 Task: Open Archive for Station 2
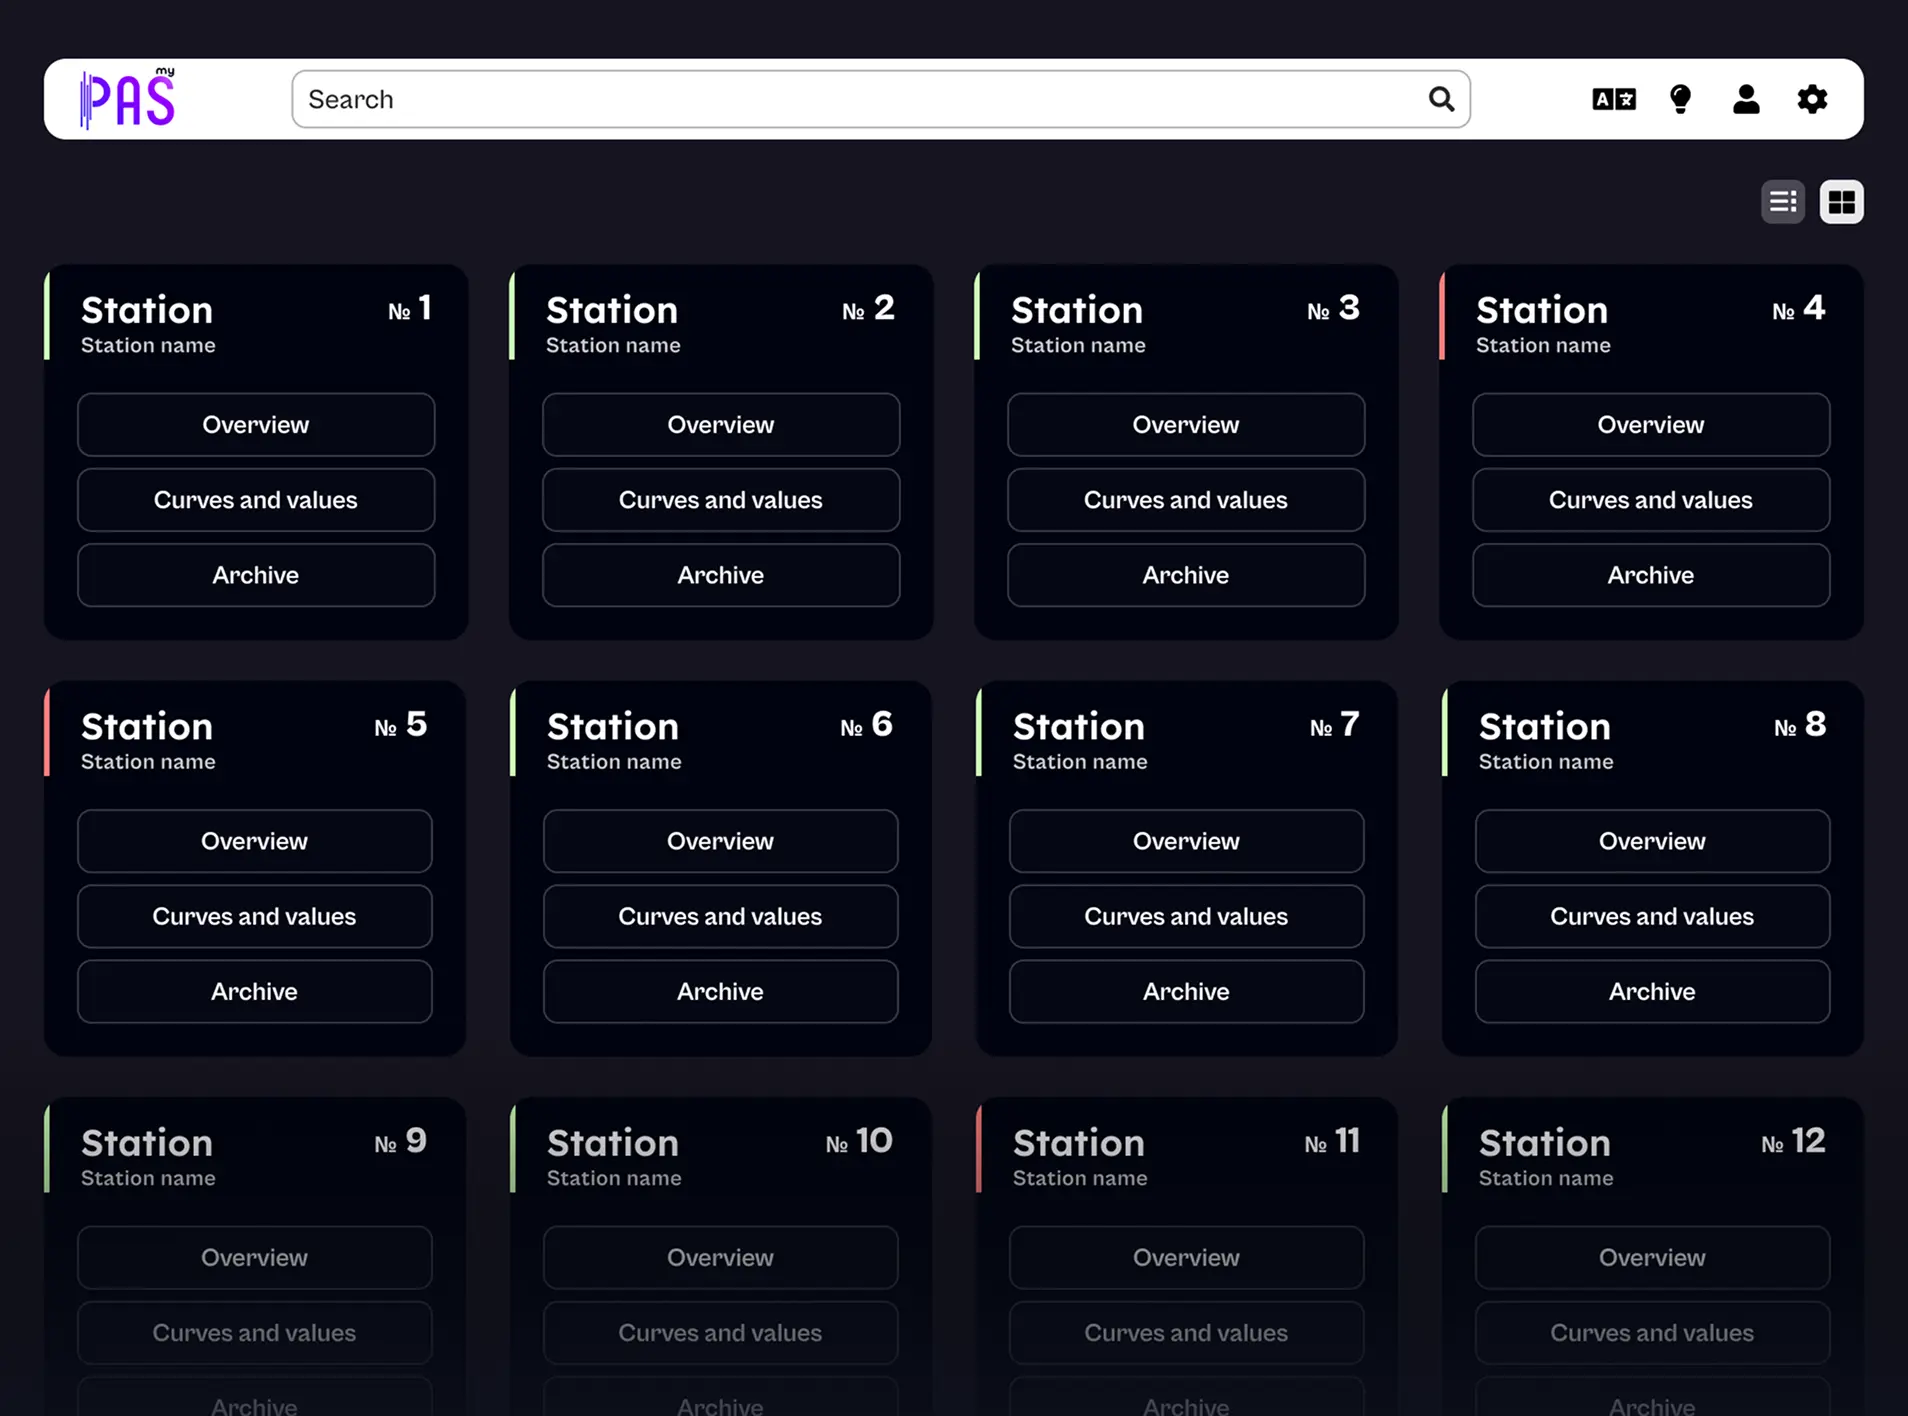pos(721,575)
